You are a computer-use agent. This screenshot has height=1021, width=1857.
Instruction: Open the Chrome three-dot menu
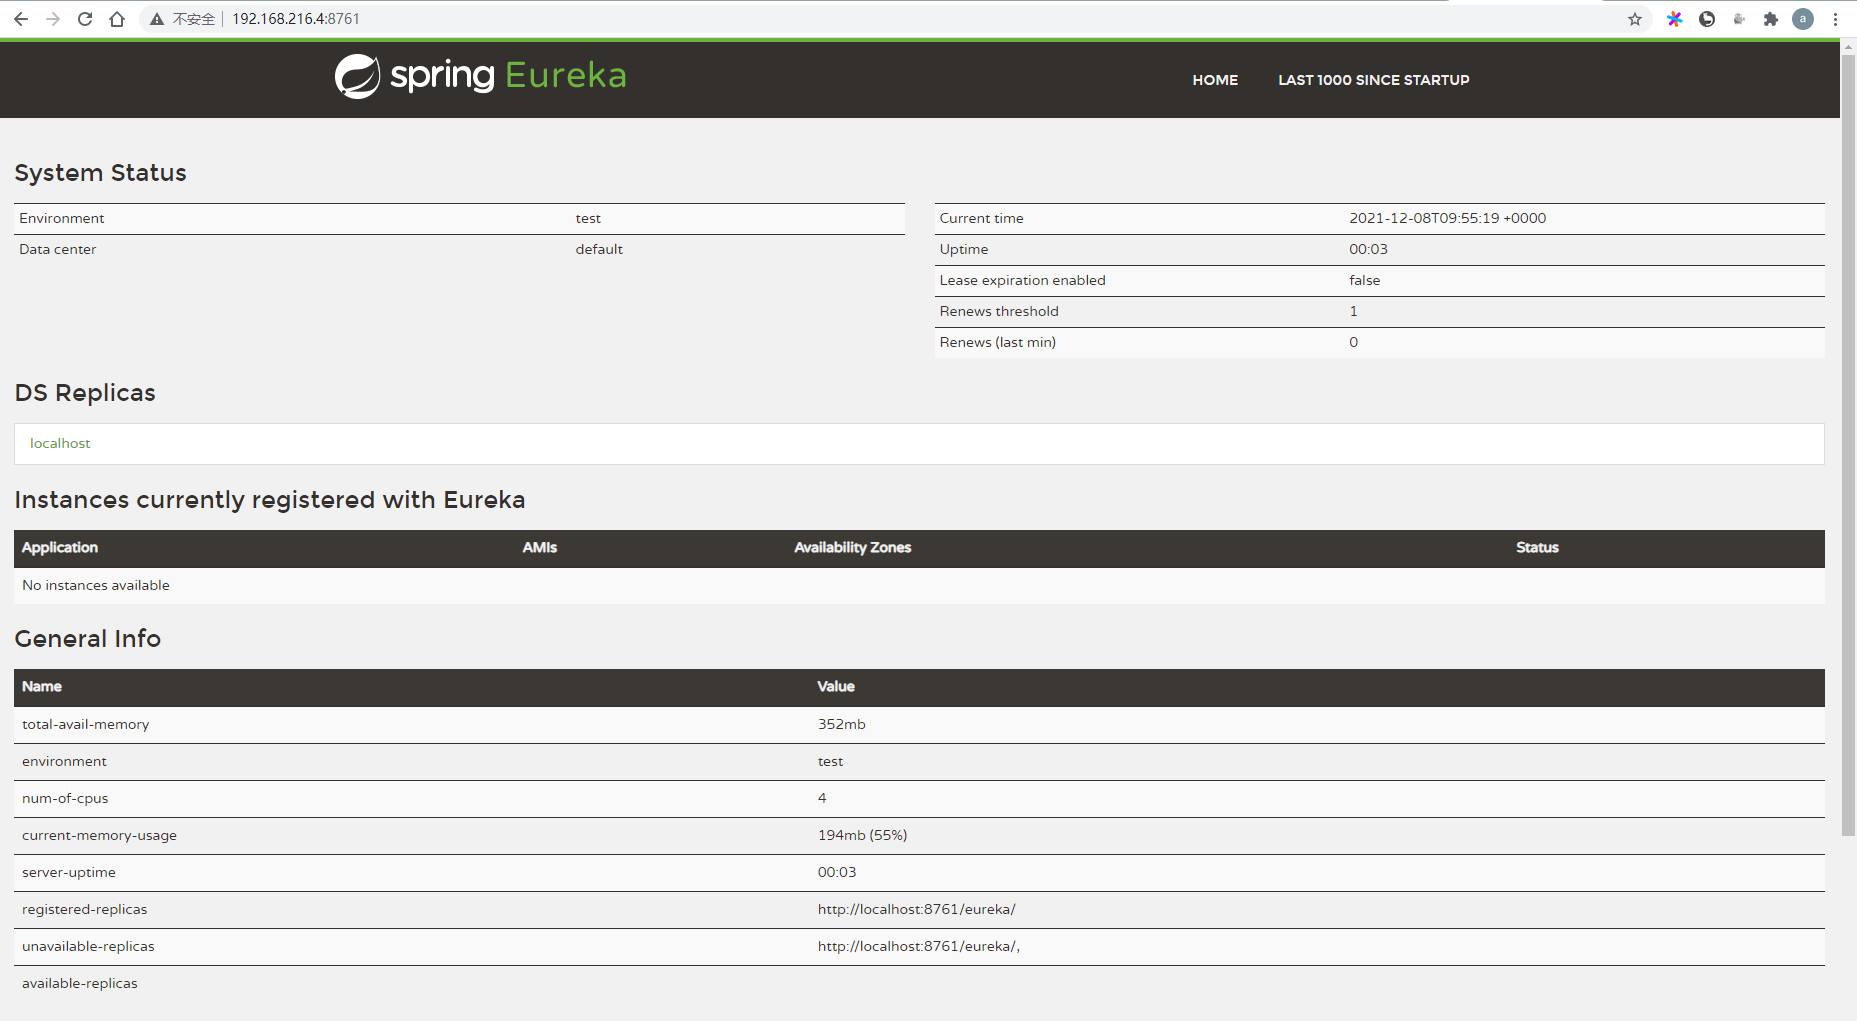[x=1836, y=19]
